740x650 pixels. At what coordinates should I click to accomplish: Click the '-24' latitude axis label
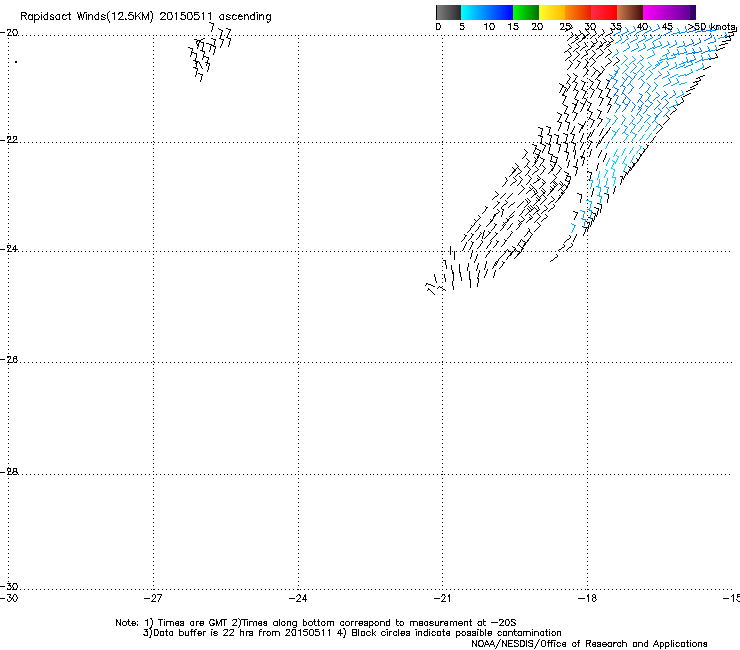[9, 248]
